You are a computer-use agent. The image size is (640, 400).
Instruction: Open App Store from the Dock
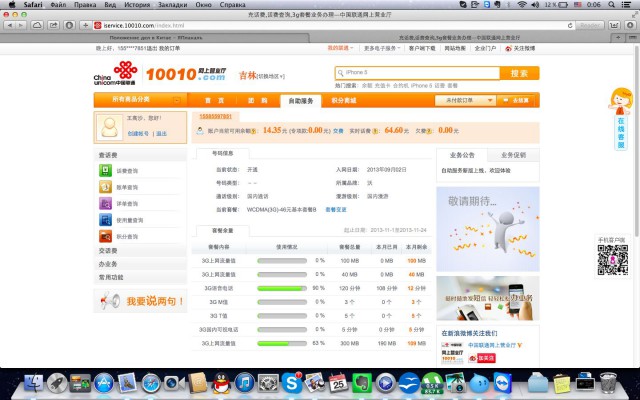point(104,383)
